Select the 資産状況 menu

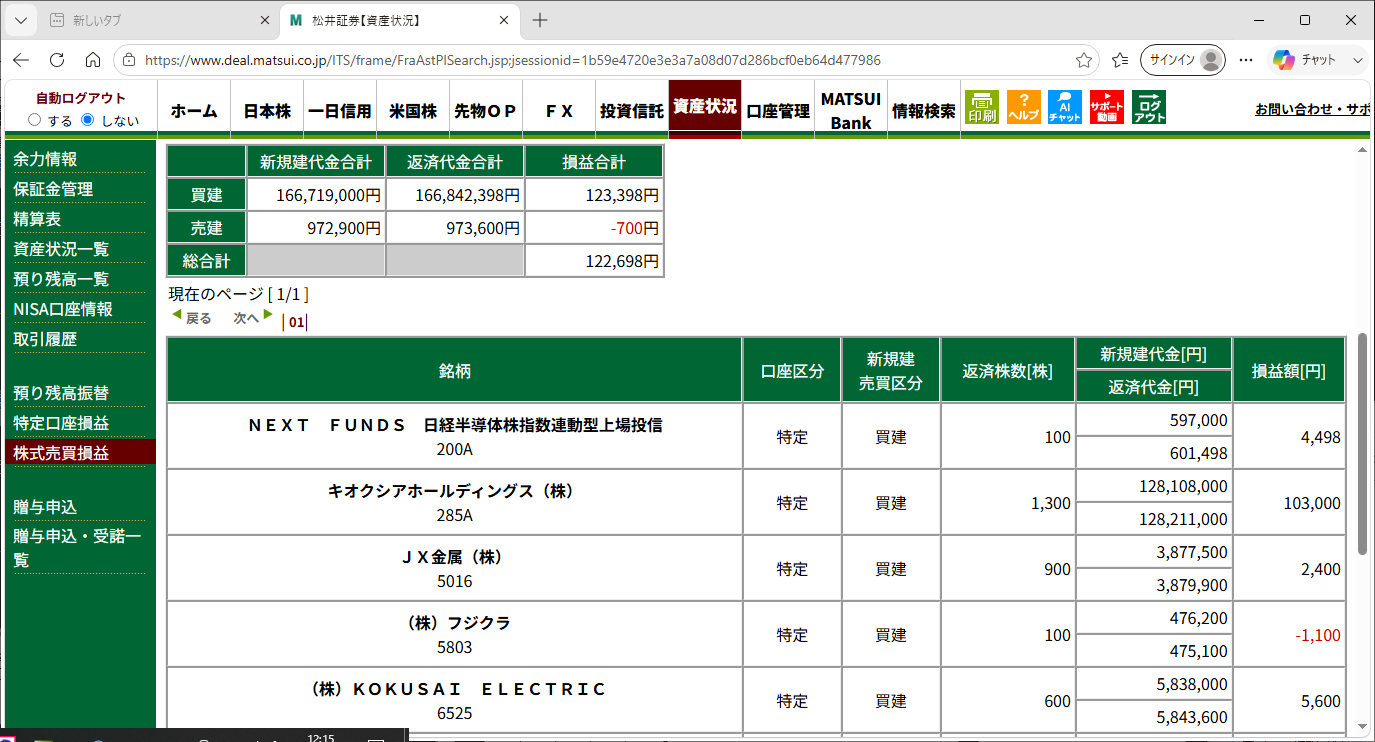705,107
